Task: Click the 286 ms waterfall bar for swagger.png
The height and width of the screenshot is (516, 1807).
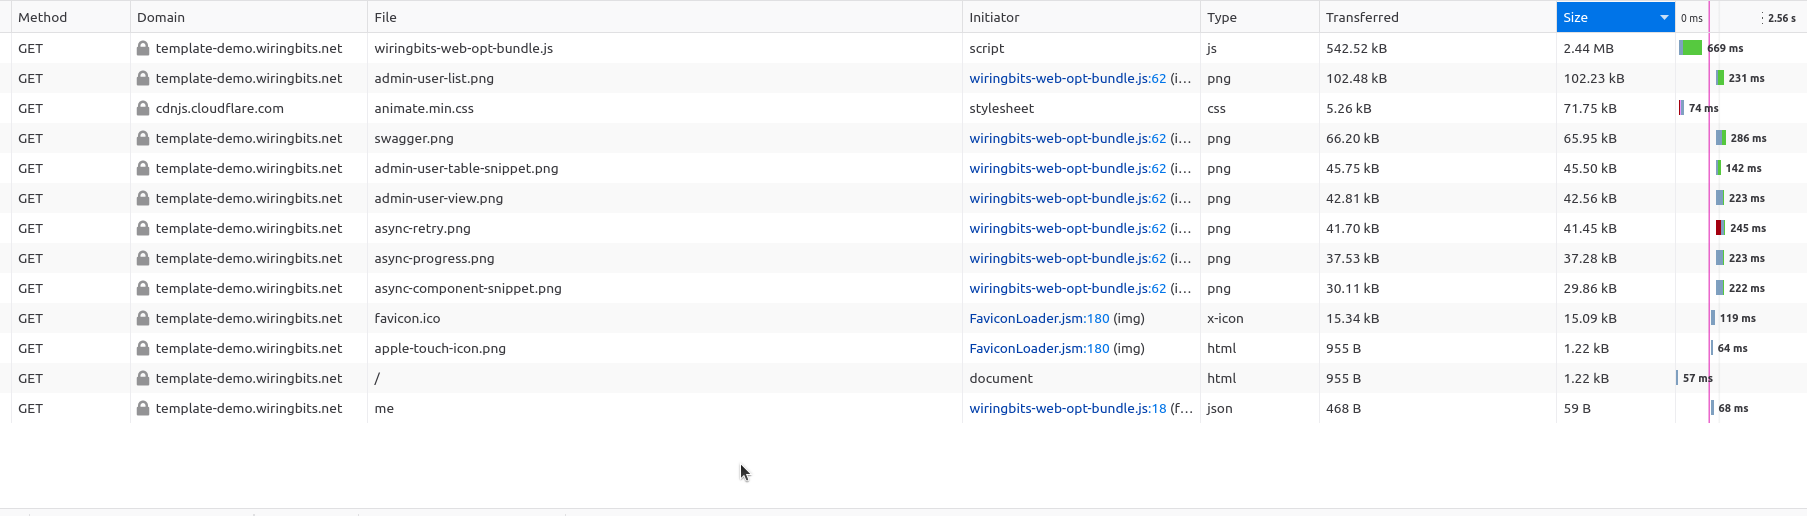Action: click(1721, 138)
